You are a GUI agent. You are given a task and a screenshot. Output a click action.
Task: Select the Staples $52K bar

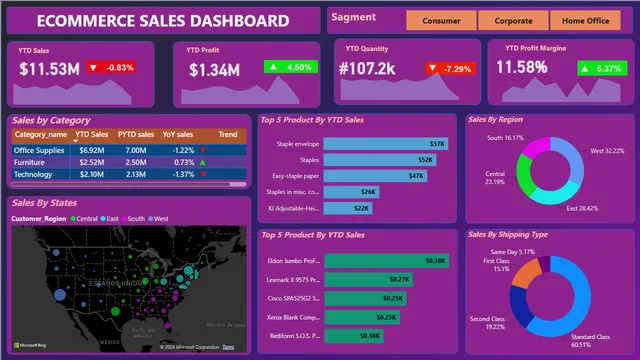pos(380,160)
